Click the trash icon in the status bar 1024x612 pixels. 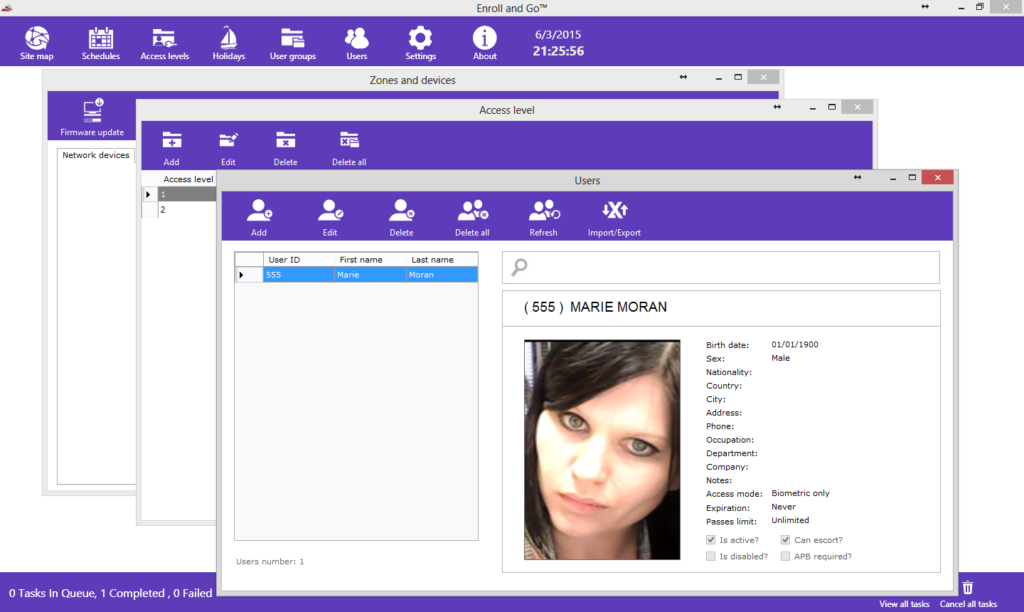point(966,588)
